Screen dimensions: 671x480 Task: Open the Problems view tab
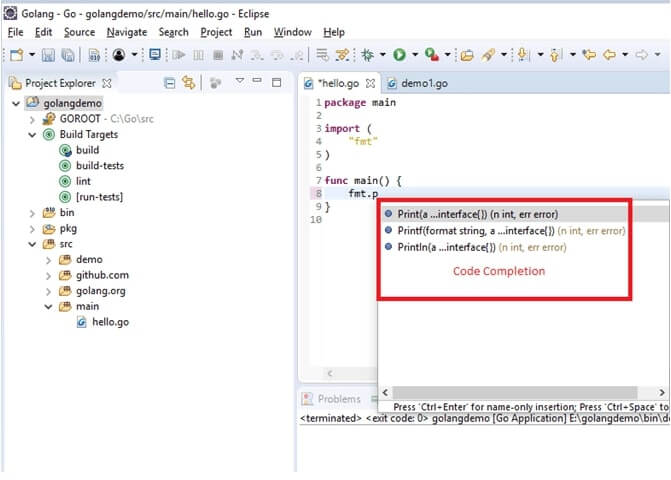[x=337, y=398]
